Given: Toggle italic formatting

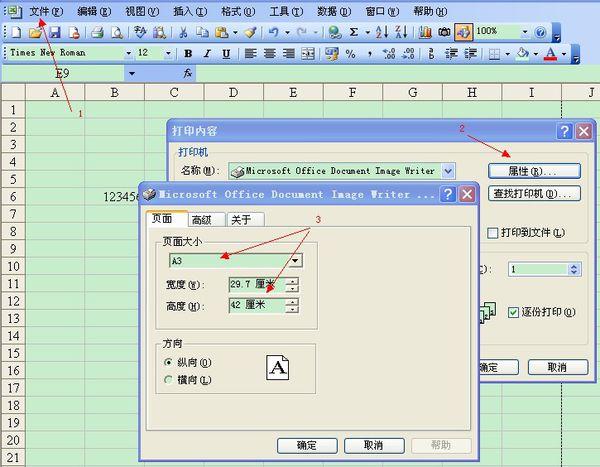Looking at the screenshot, I should click(207, 54).
